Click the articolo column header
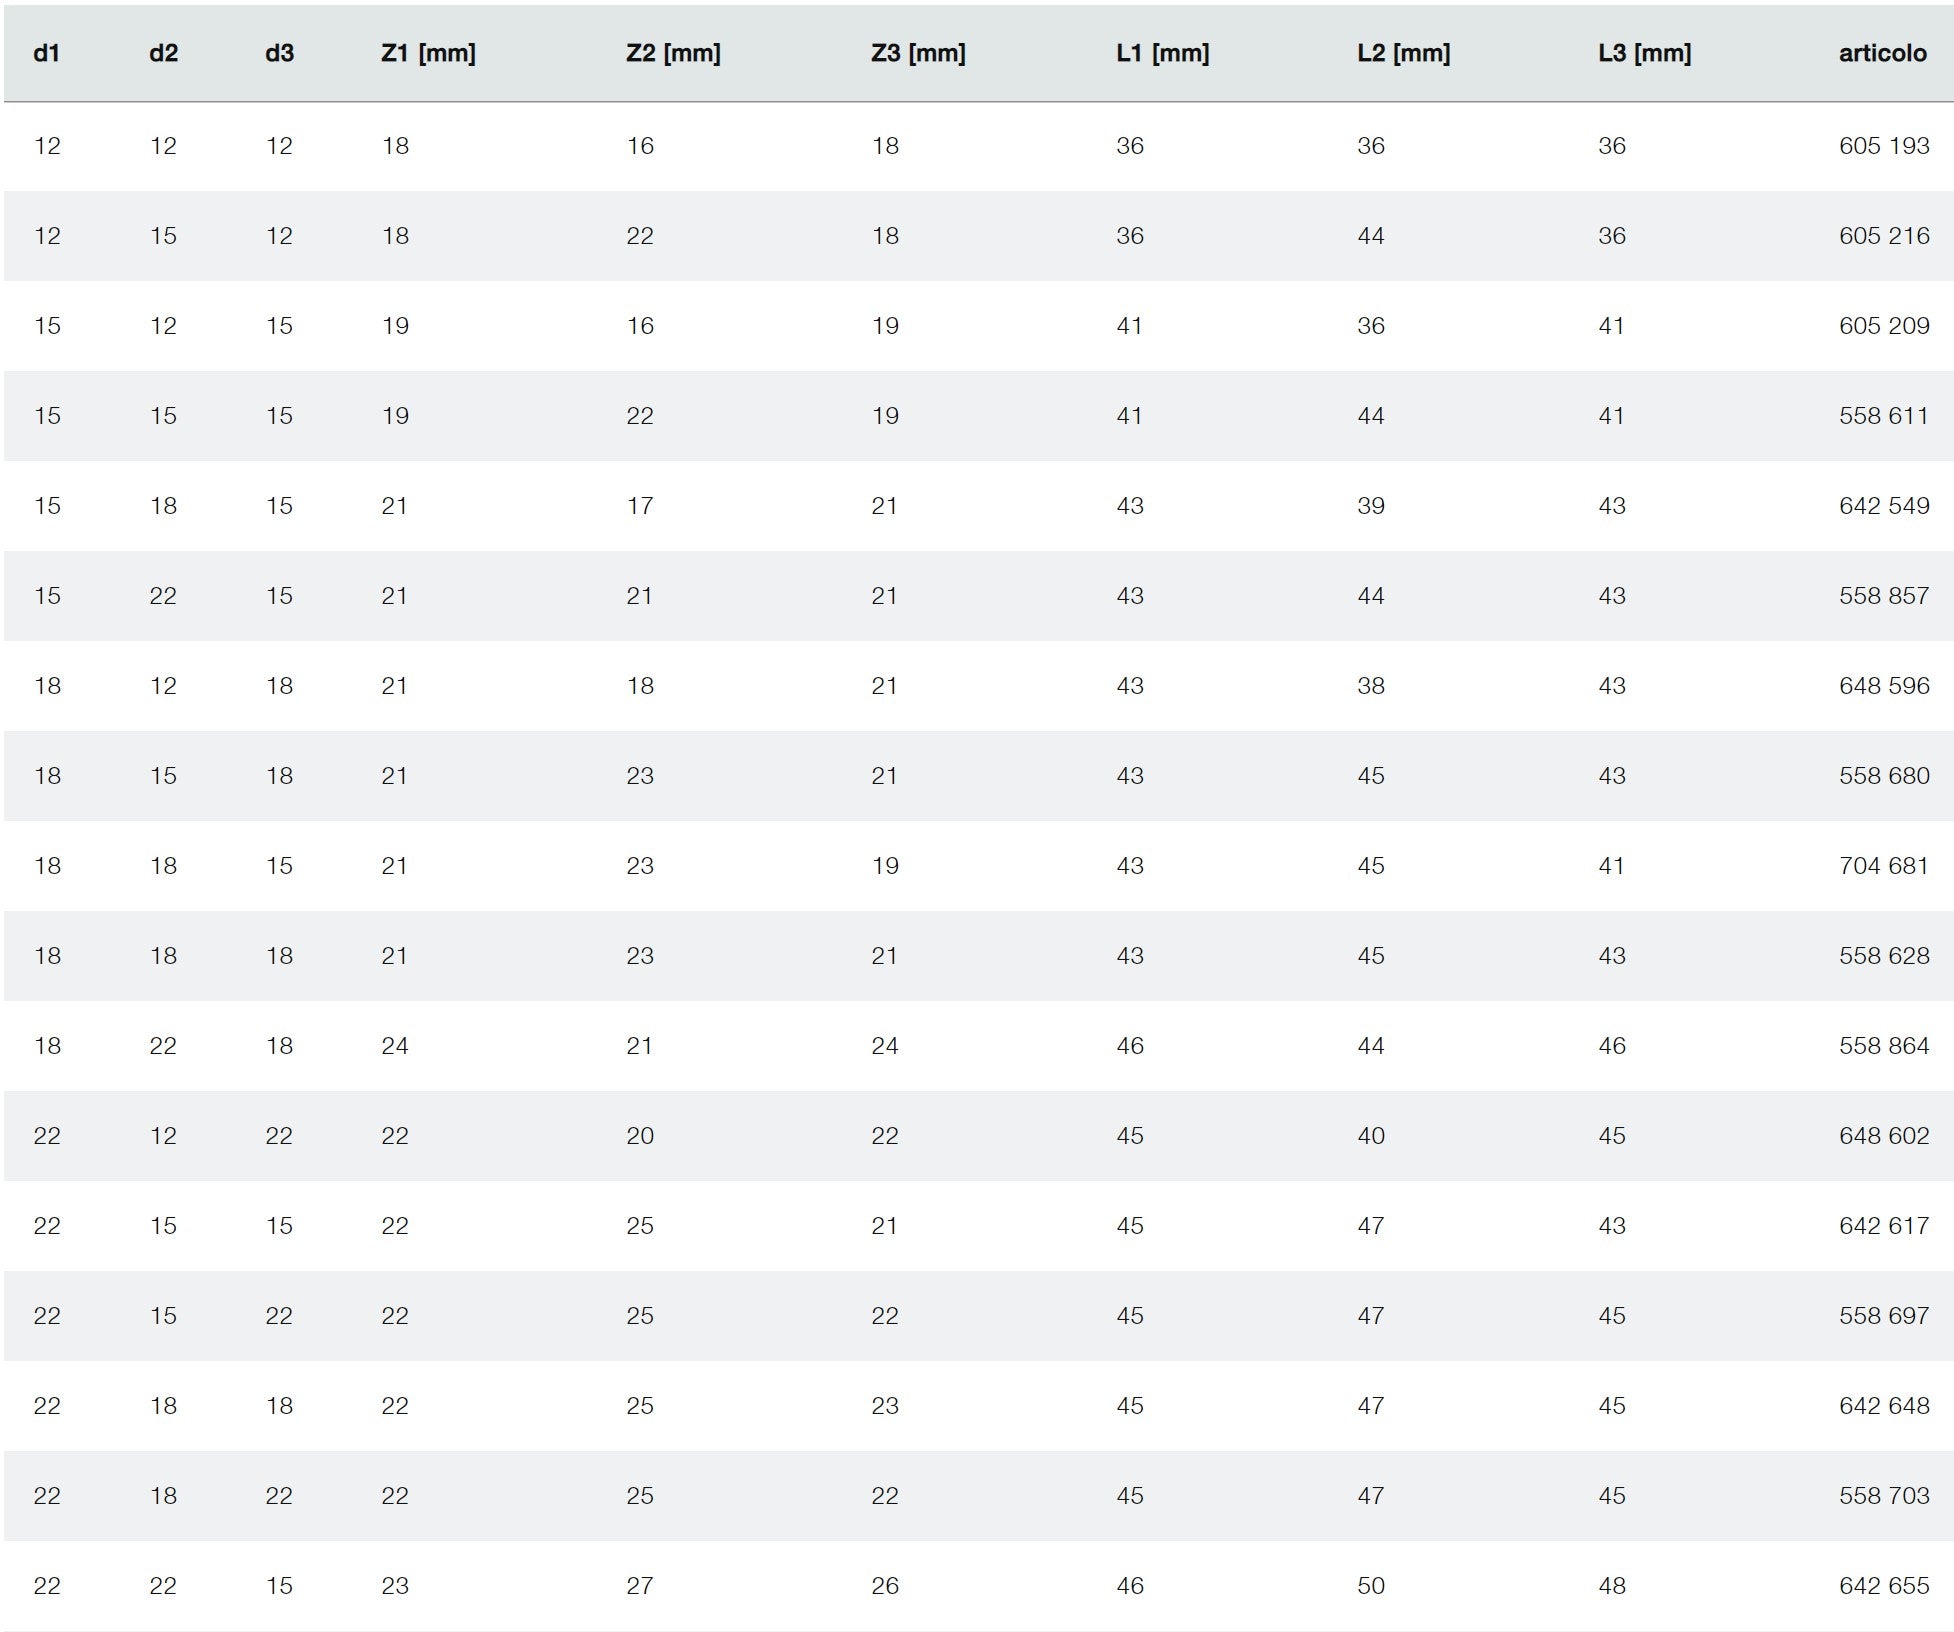 click(x=1882, y=53)
